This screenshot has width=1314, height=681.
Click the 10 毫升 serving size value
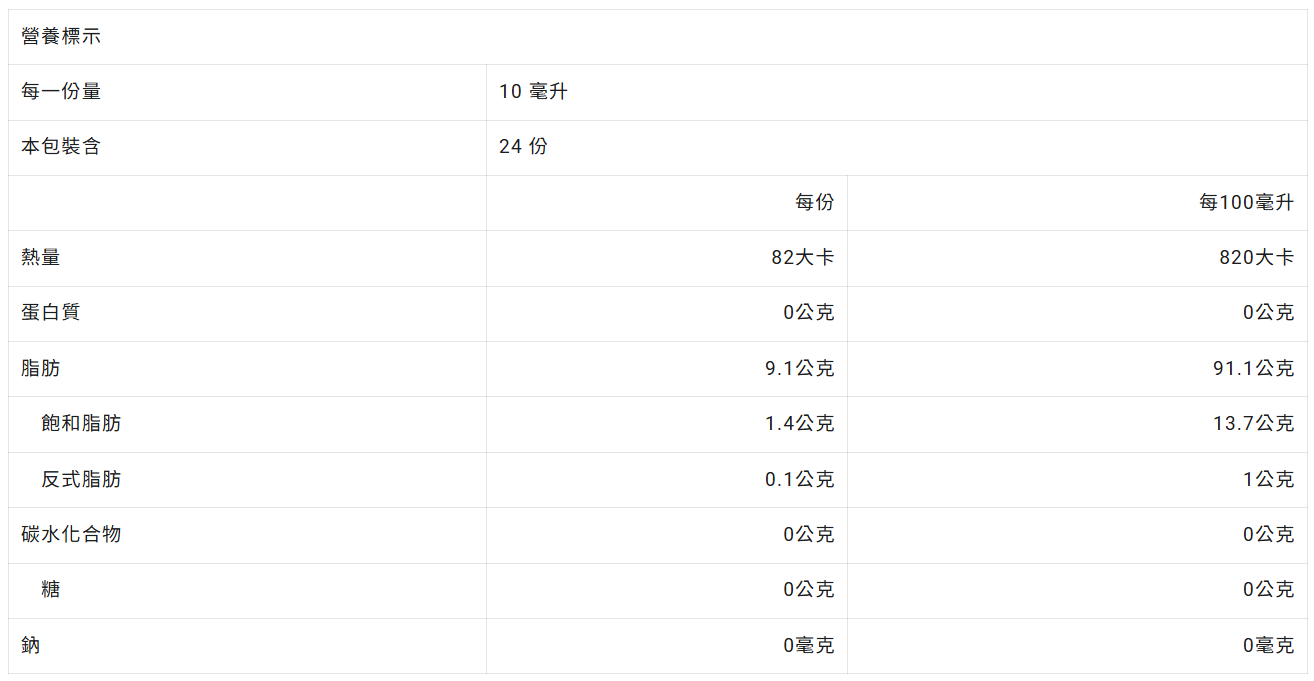[533, 92]
